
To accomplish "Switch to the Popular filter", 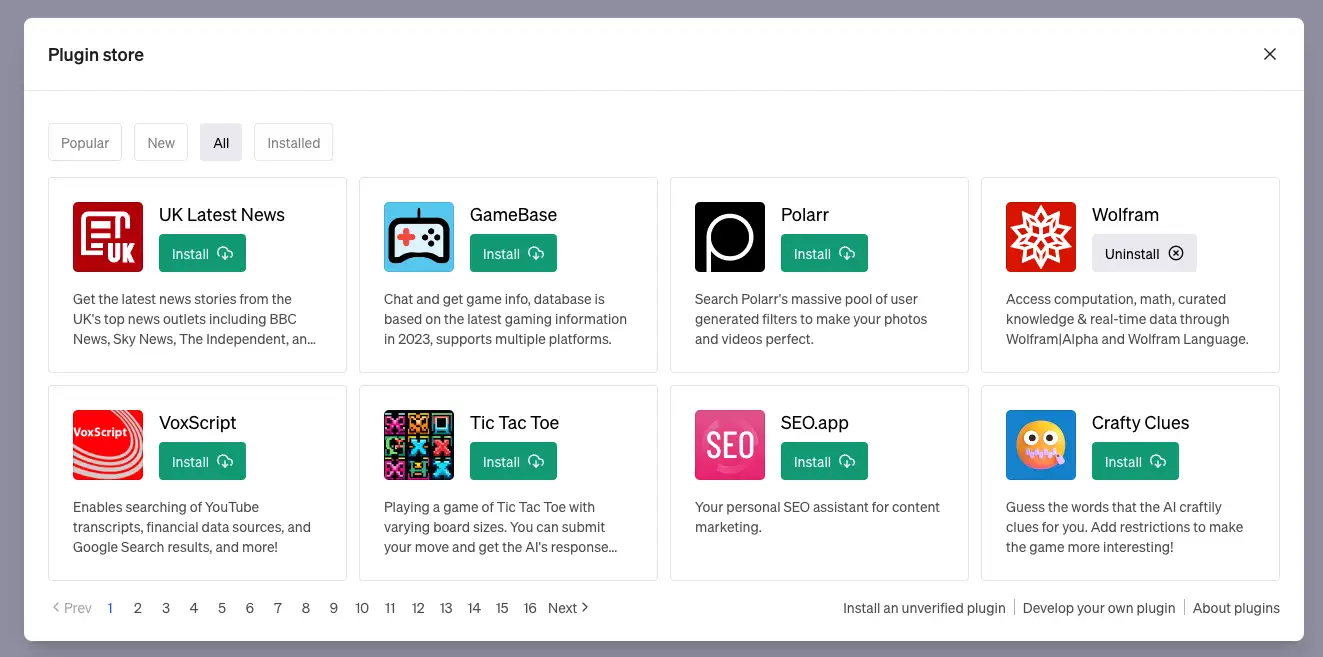I will coord(84,142).
